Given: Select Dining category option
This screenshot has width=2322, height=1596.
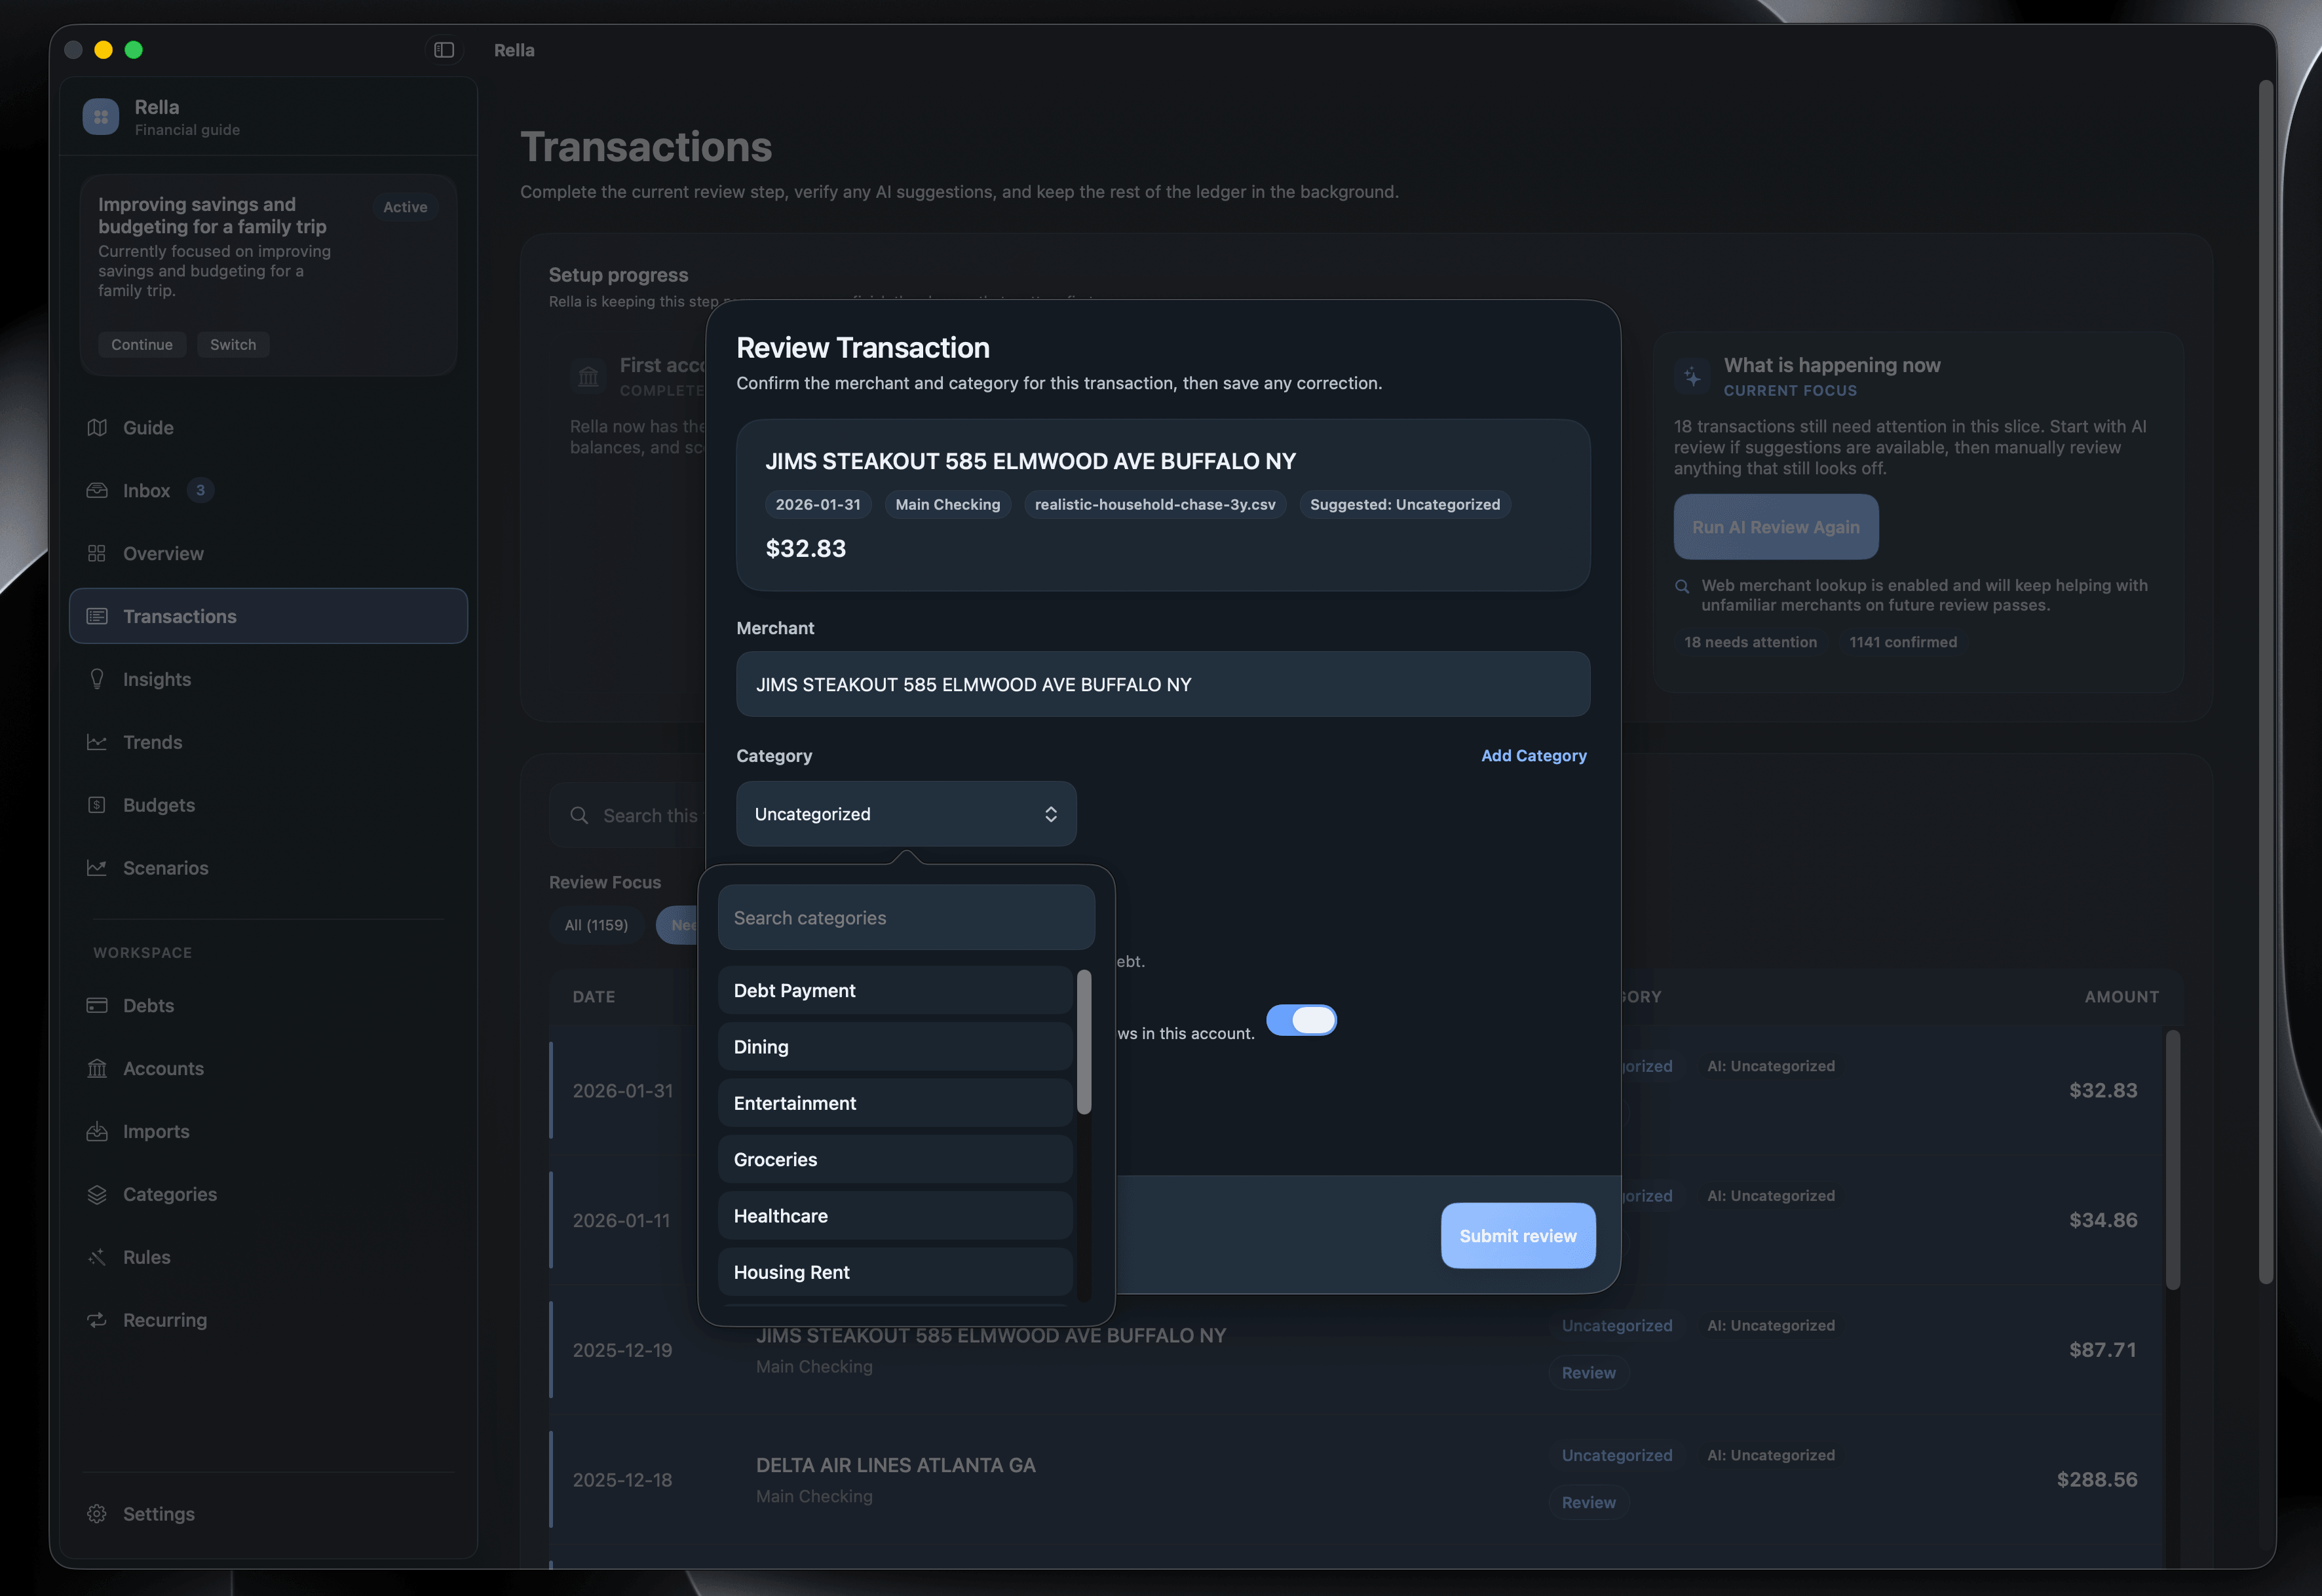Looking at the screenshot, I should (895, 1047).
